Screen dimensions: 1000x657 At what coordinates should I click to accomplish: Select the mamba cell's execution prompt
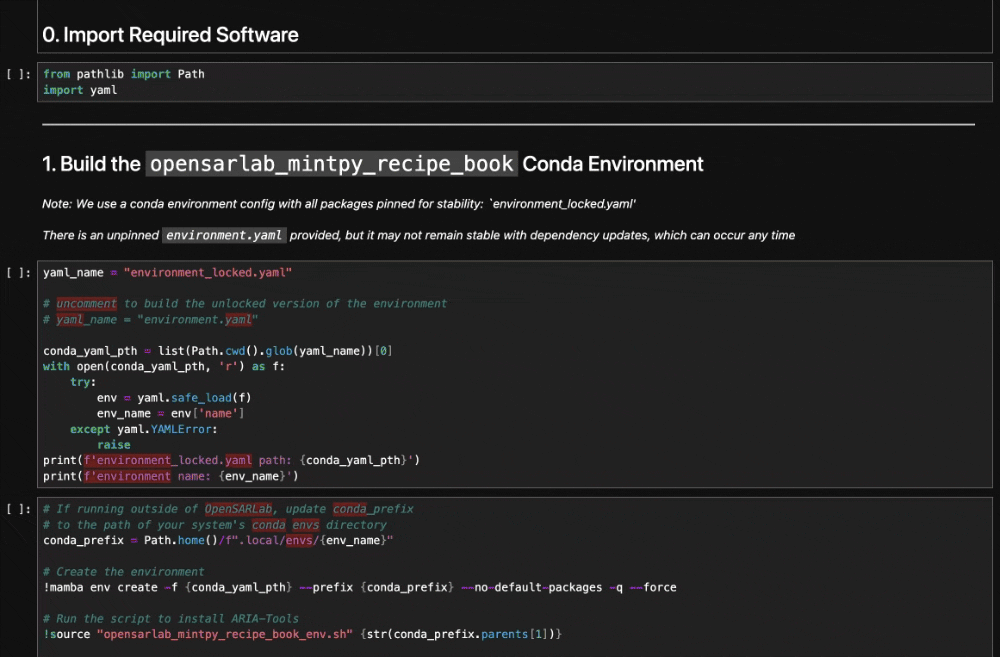(20, 509)
